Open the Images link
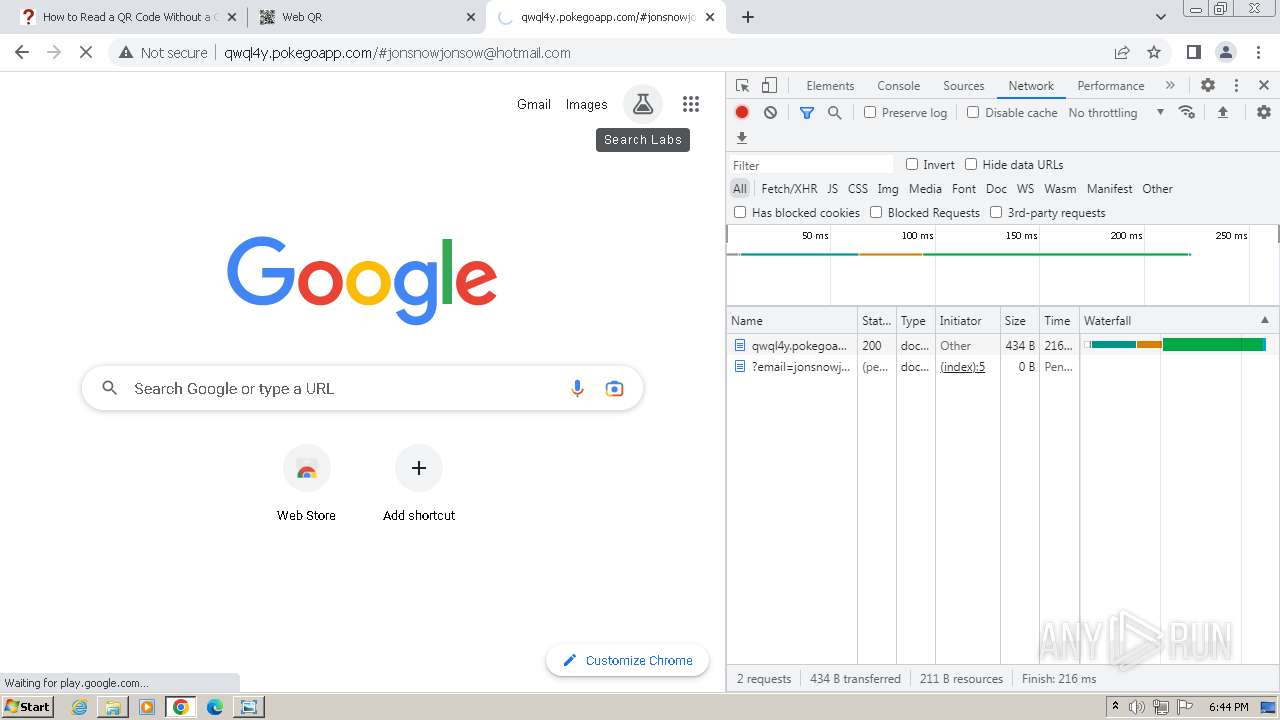This screenshot has width=1280, height=720. pos(586,104)
